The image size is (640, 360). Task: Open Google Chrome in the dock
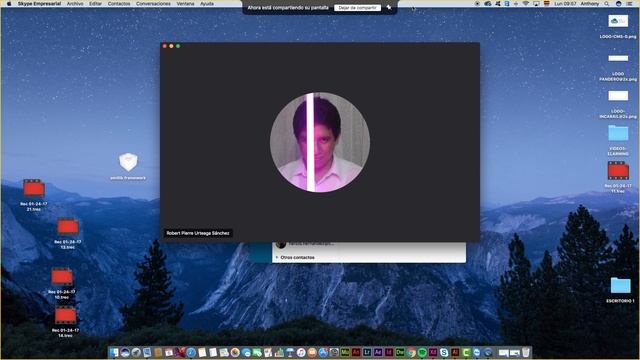point(411,352)
